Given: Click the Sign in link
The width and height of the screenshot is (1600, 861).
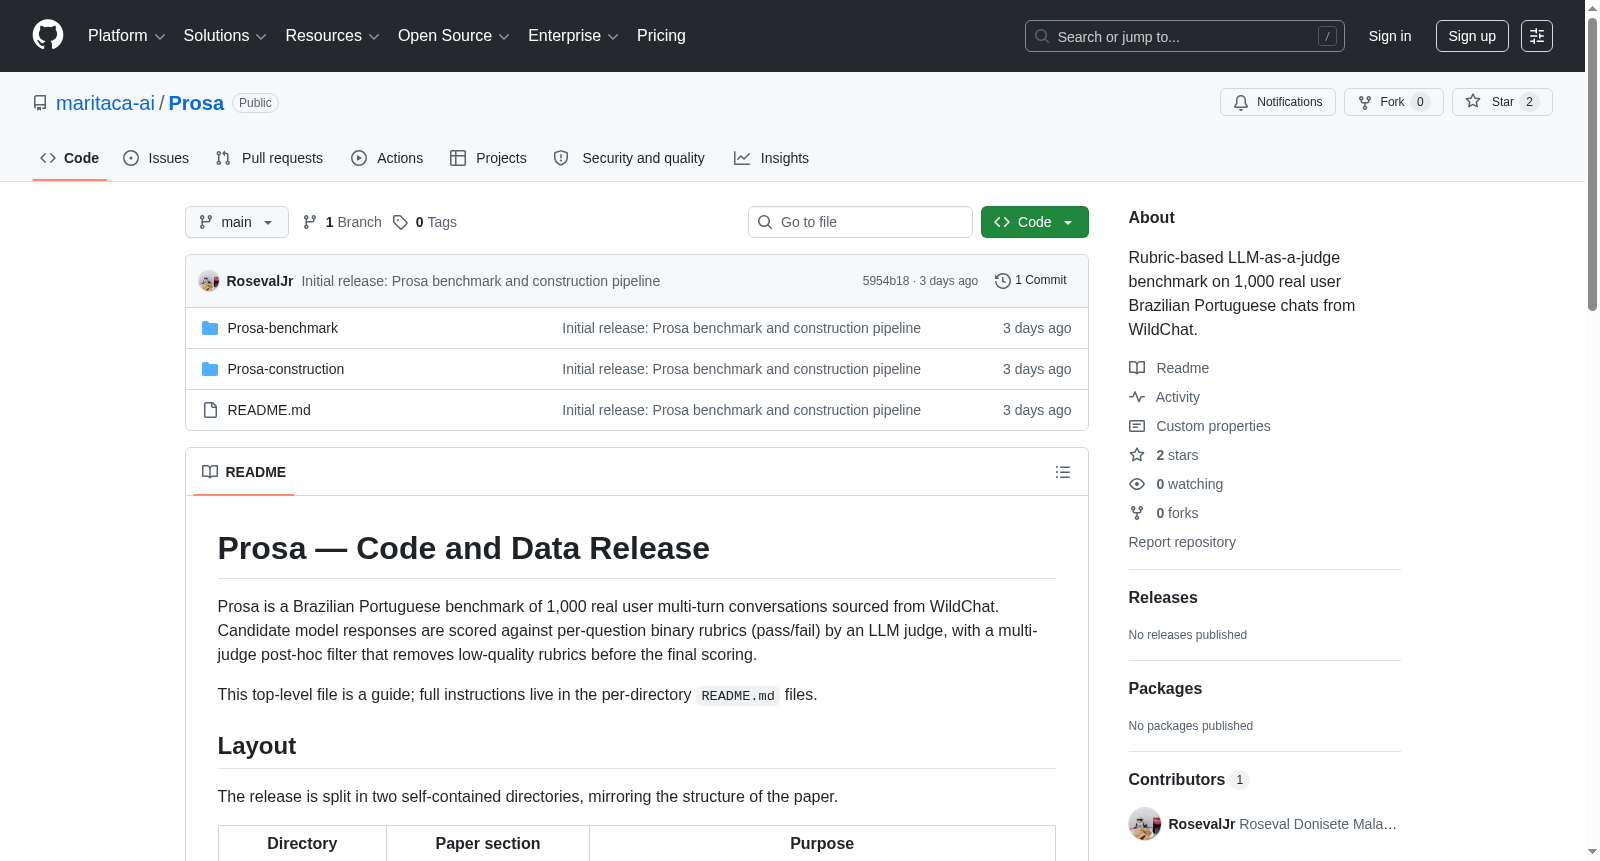Looking at the screenshot, I should pos(1390,36).
